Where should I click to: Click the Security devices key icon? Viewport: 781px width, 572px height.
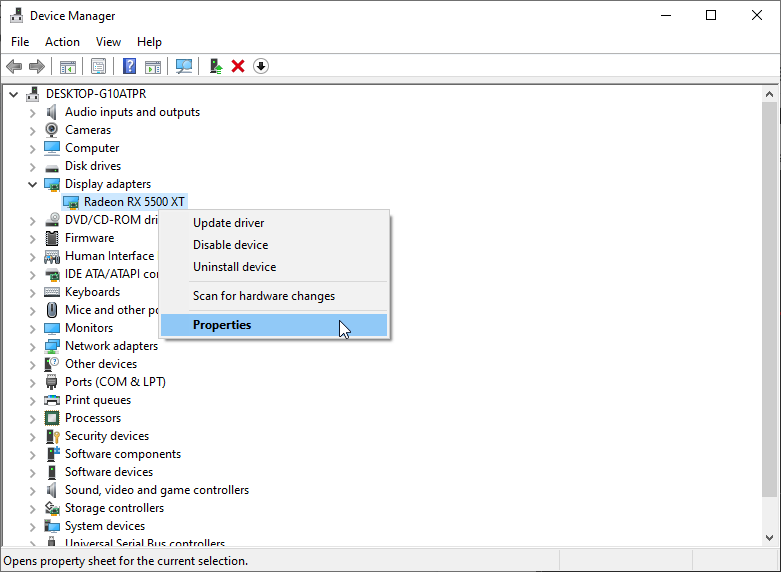click(52, 436)
